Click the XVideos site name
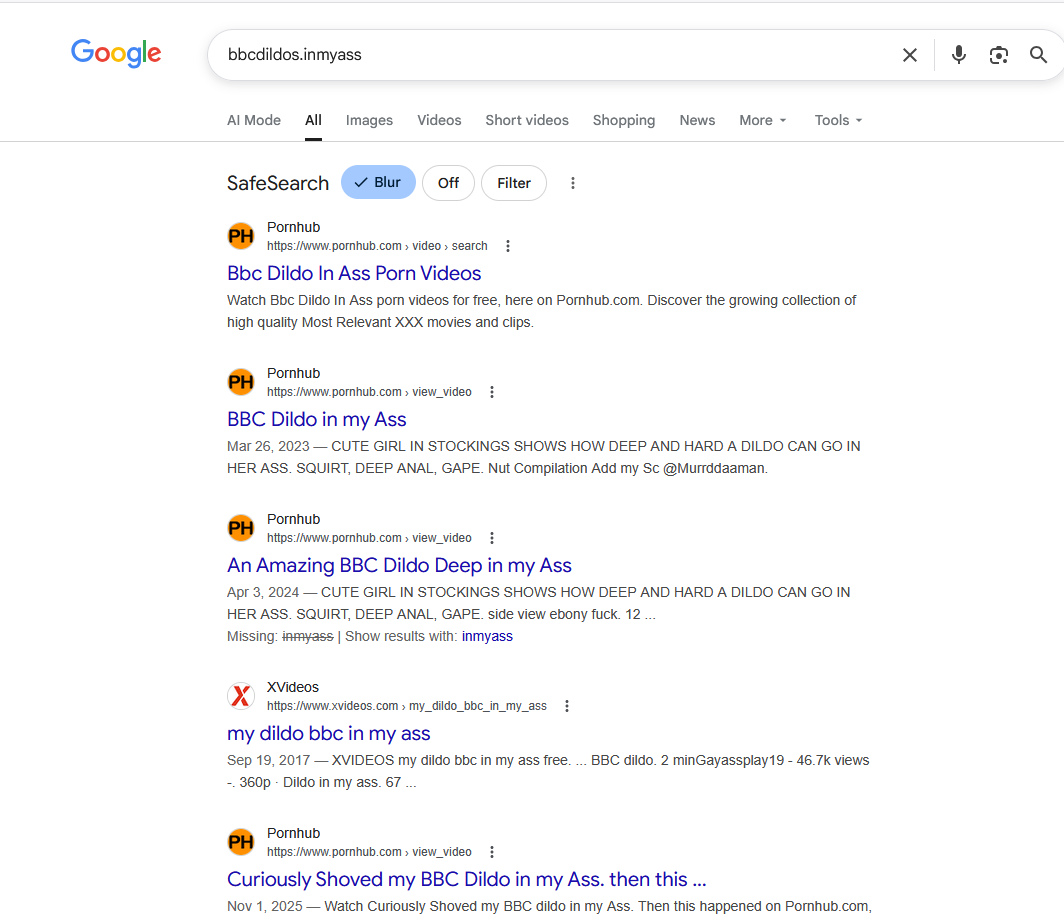Screen dimensions: 1064x916 pos(292,687)
